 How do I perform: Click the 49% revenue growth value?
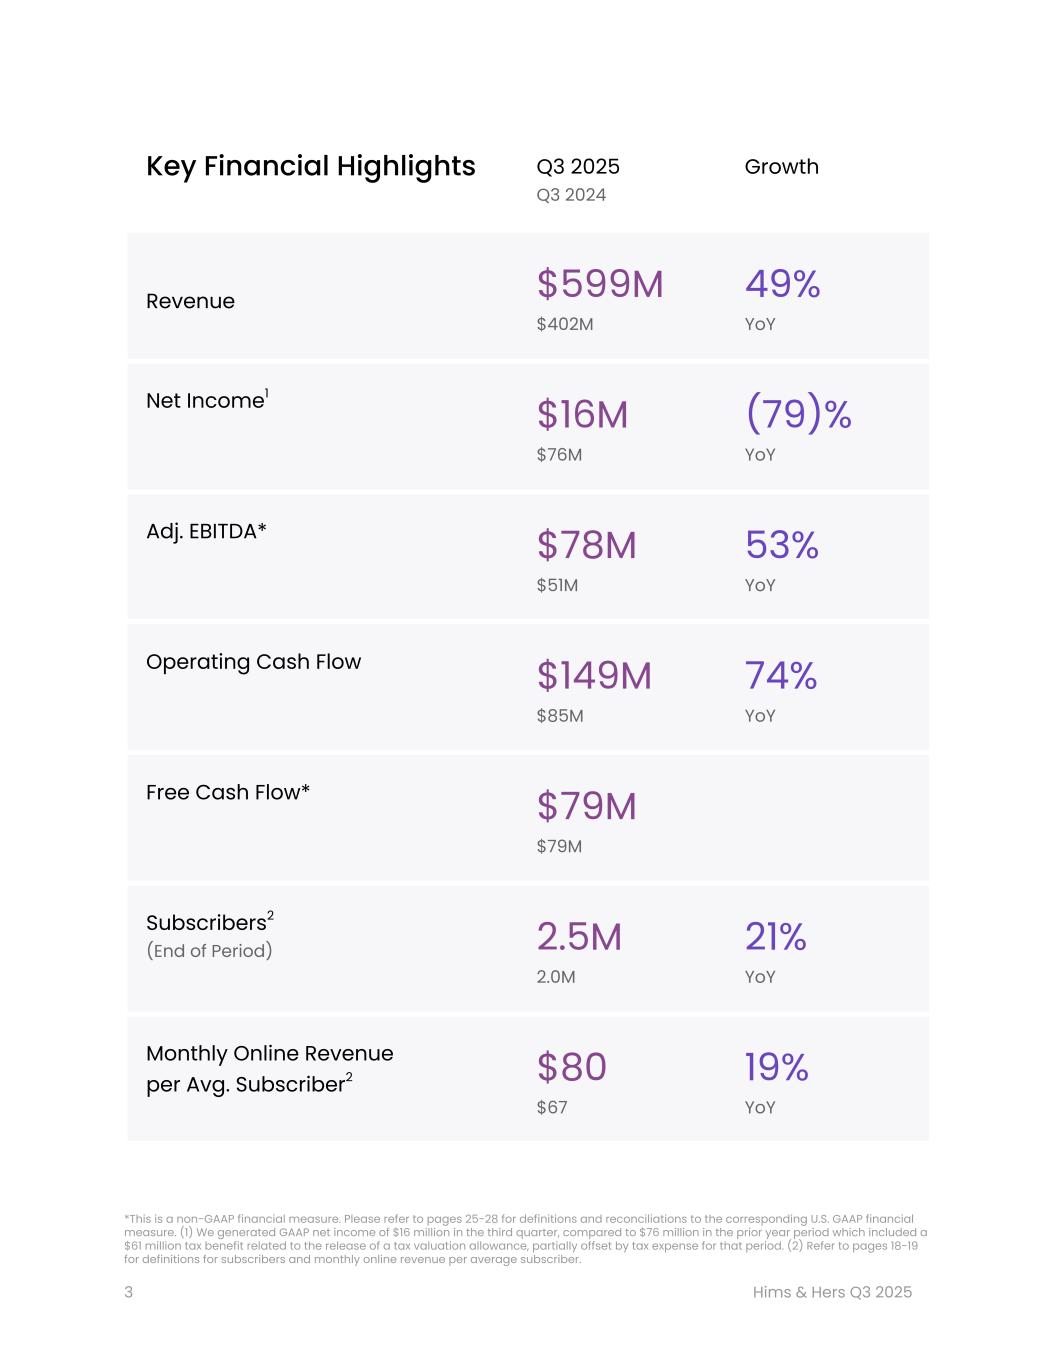tap(782, 284)
